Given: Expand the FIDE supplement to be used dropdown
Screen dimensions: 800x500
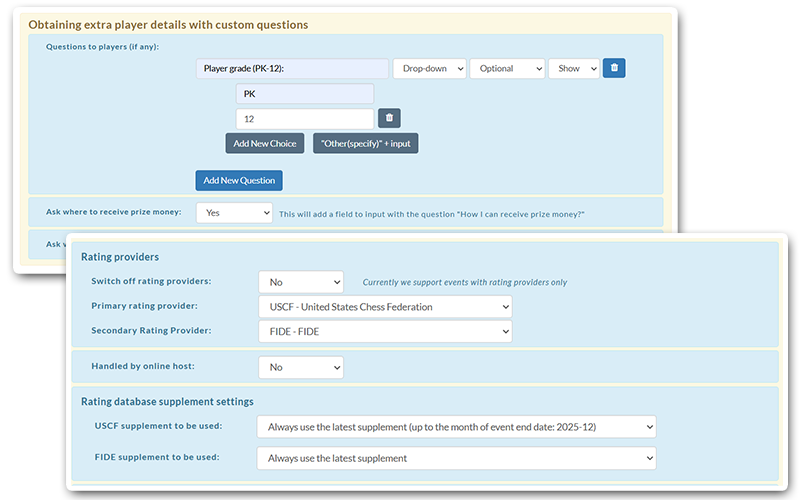Looking at the screenshot, I should pyautogui.click(x=456, y=458).
